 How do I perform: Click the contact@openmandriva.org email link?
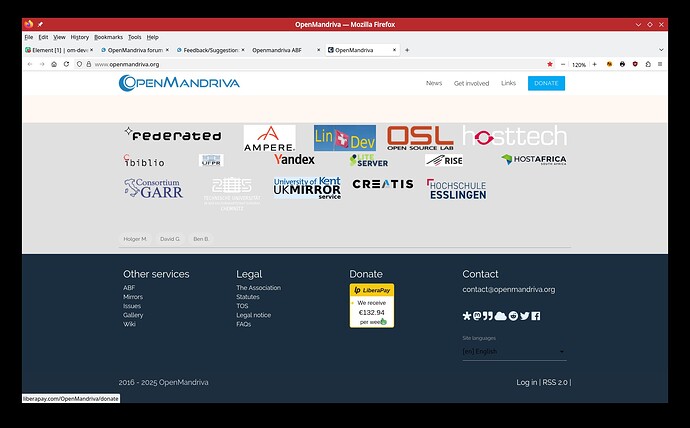[509, 289]
